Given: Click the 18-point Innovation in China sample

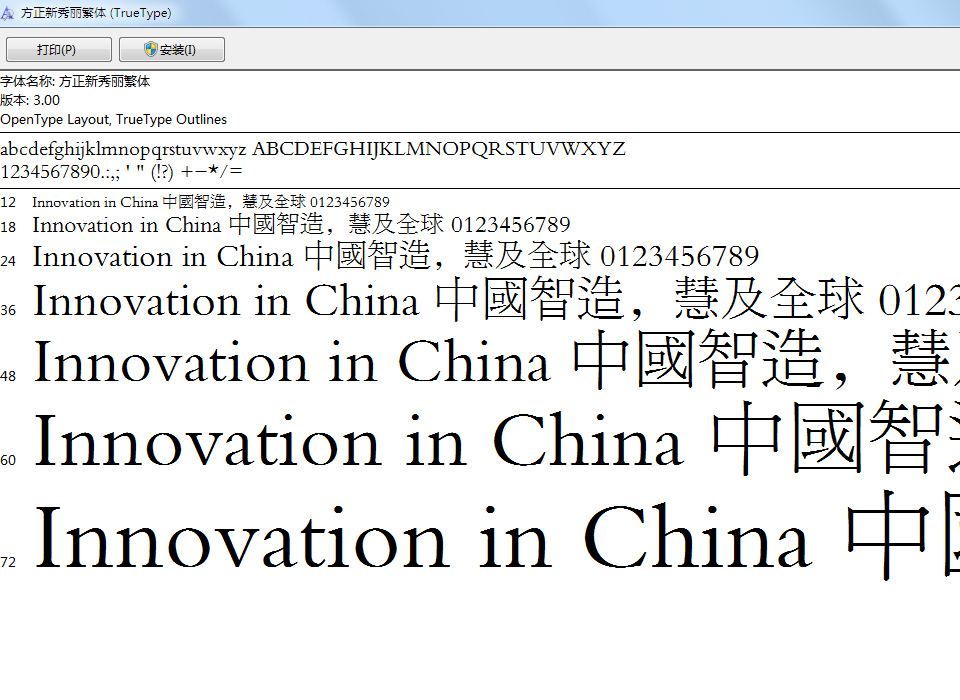Looking at the screenshot, I should pos(301,224).
